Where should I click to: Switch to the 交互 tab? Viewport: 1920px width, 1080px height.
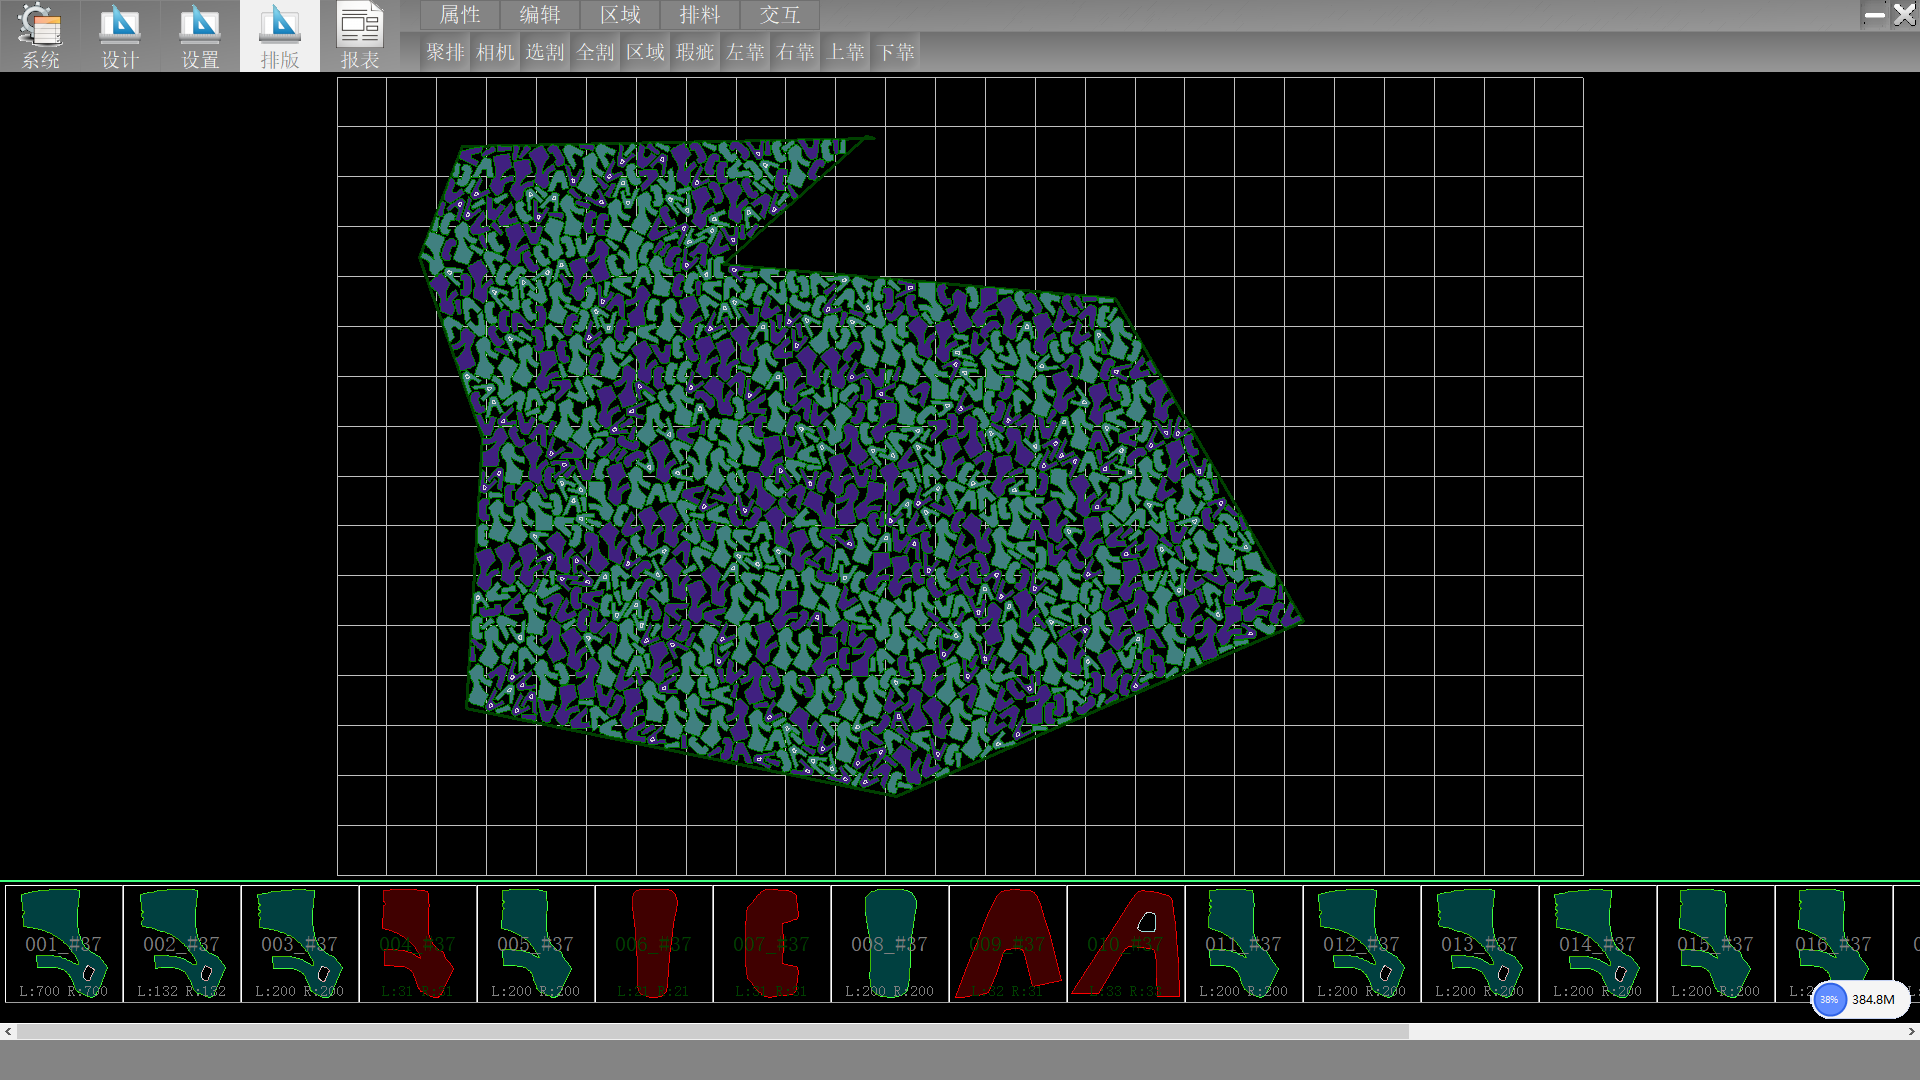[780, 15]
